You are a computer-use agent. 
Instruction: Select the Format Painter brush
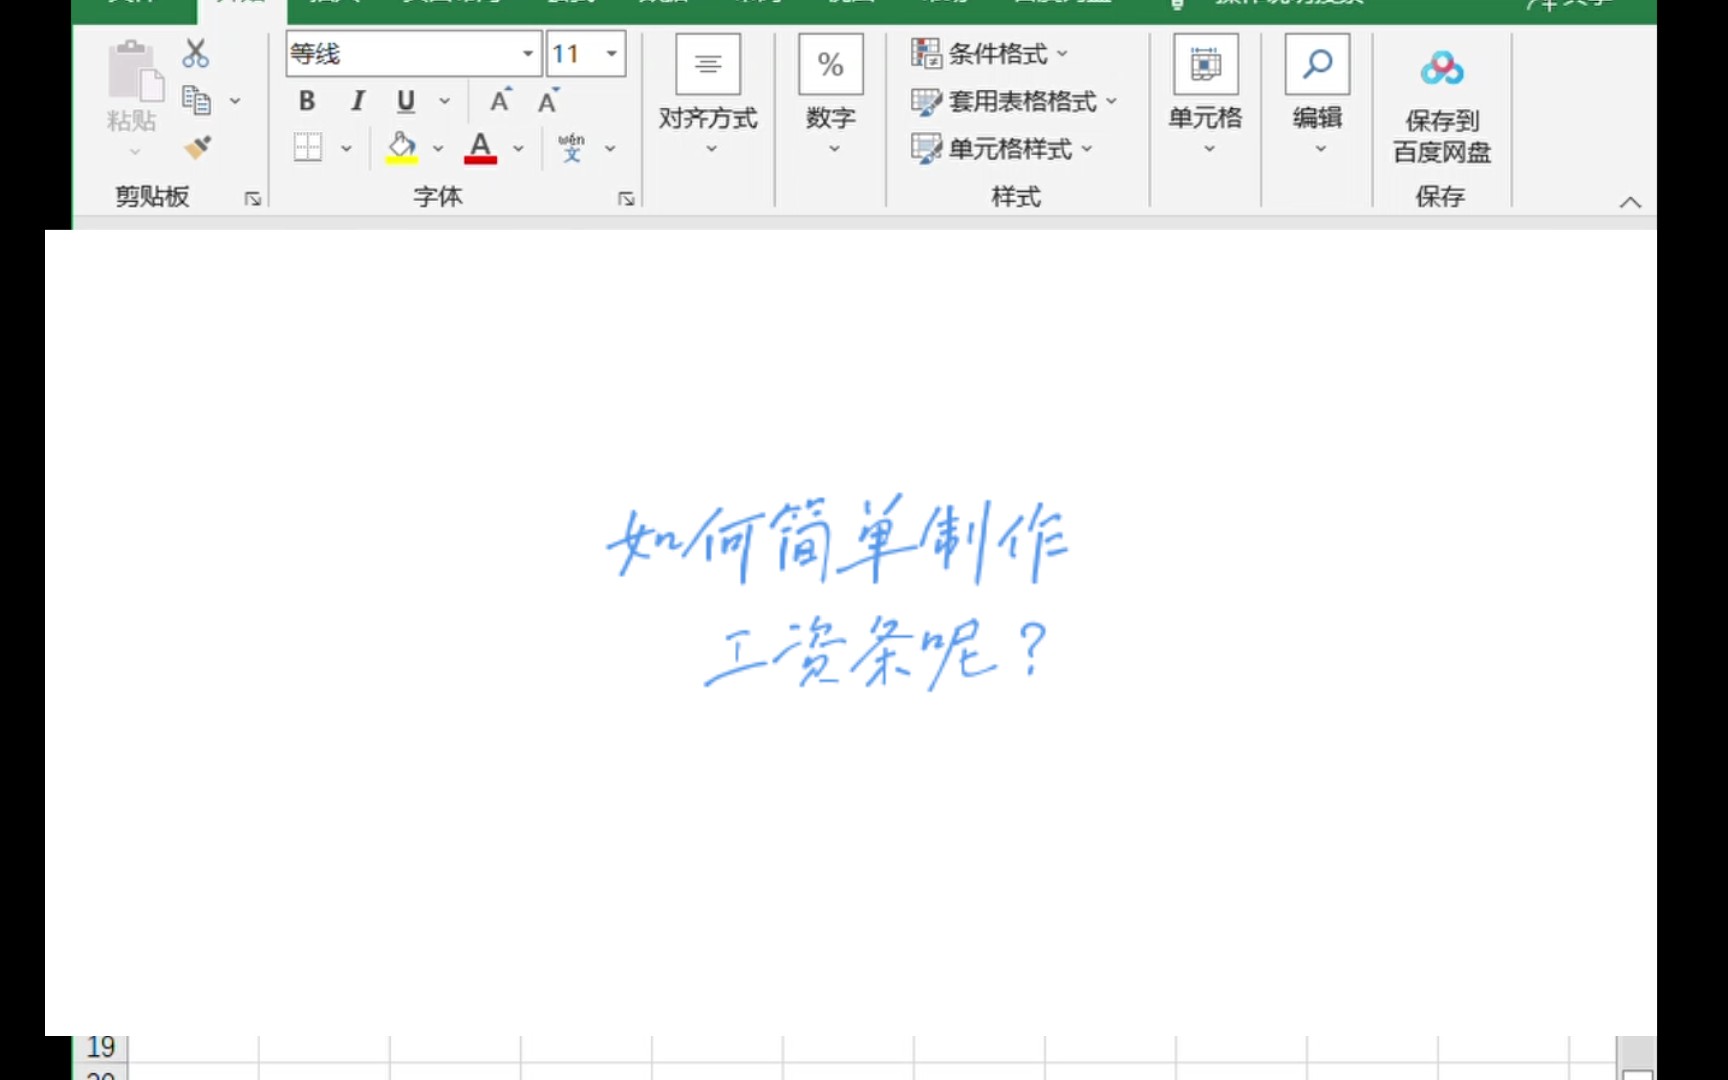(x=197, y=148)
